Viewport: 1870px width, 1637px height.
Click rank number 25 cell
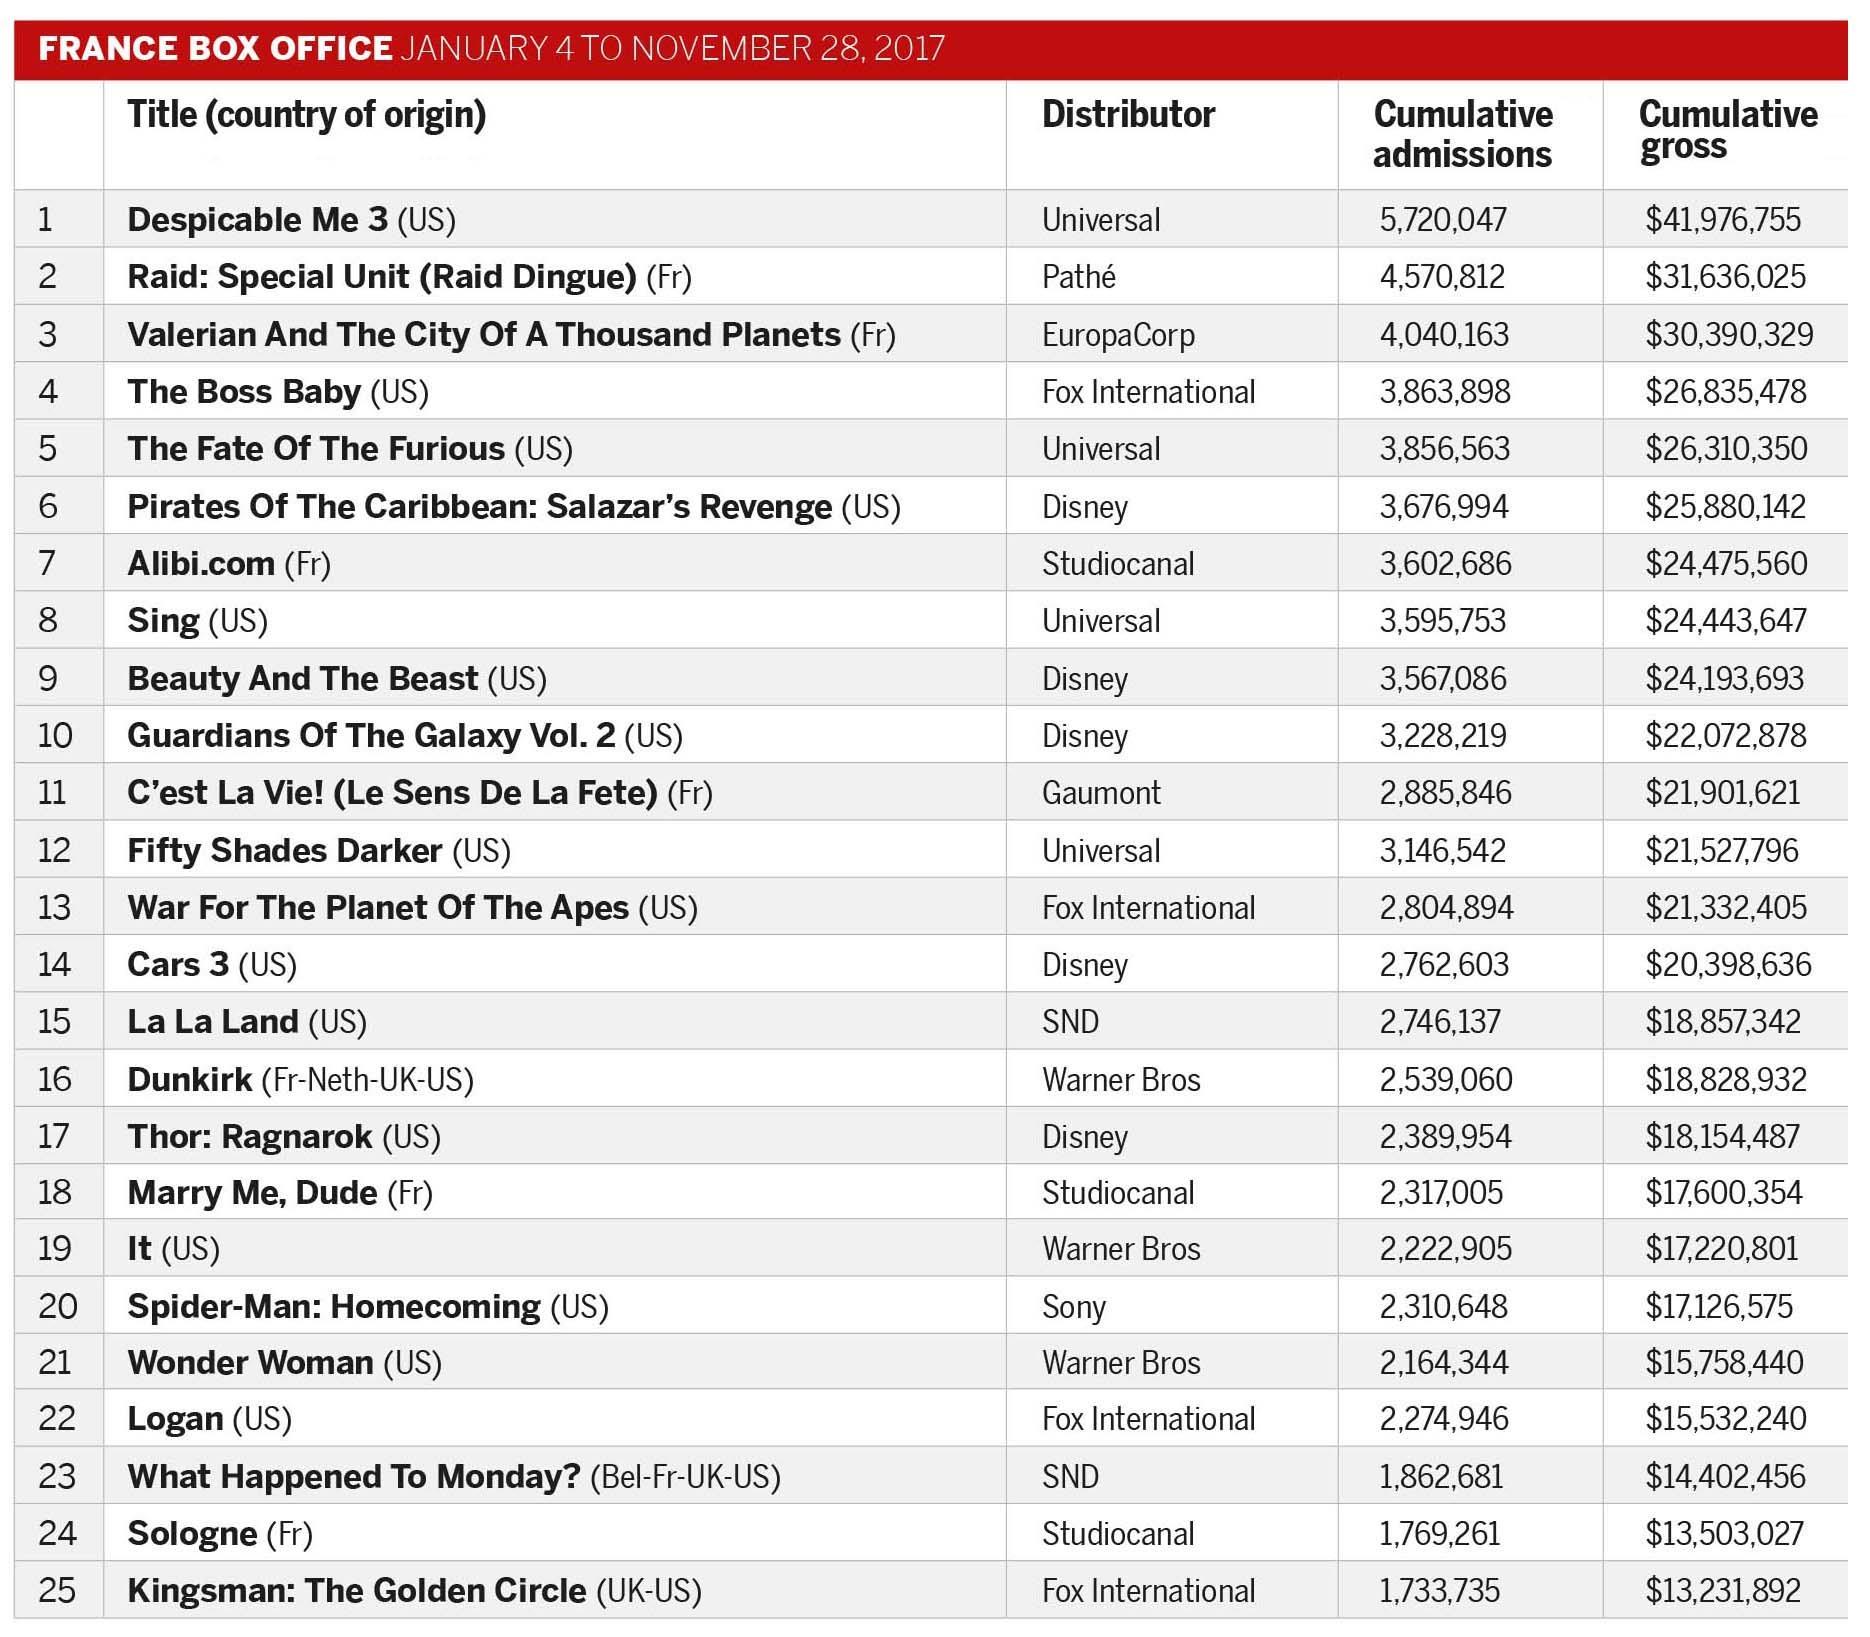click(57, 1590)
